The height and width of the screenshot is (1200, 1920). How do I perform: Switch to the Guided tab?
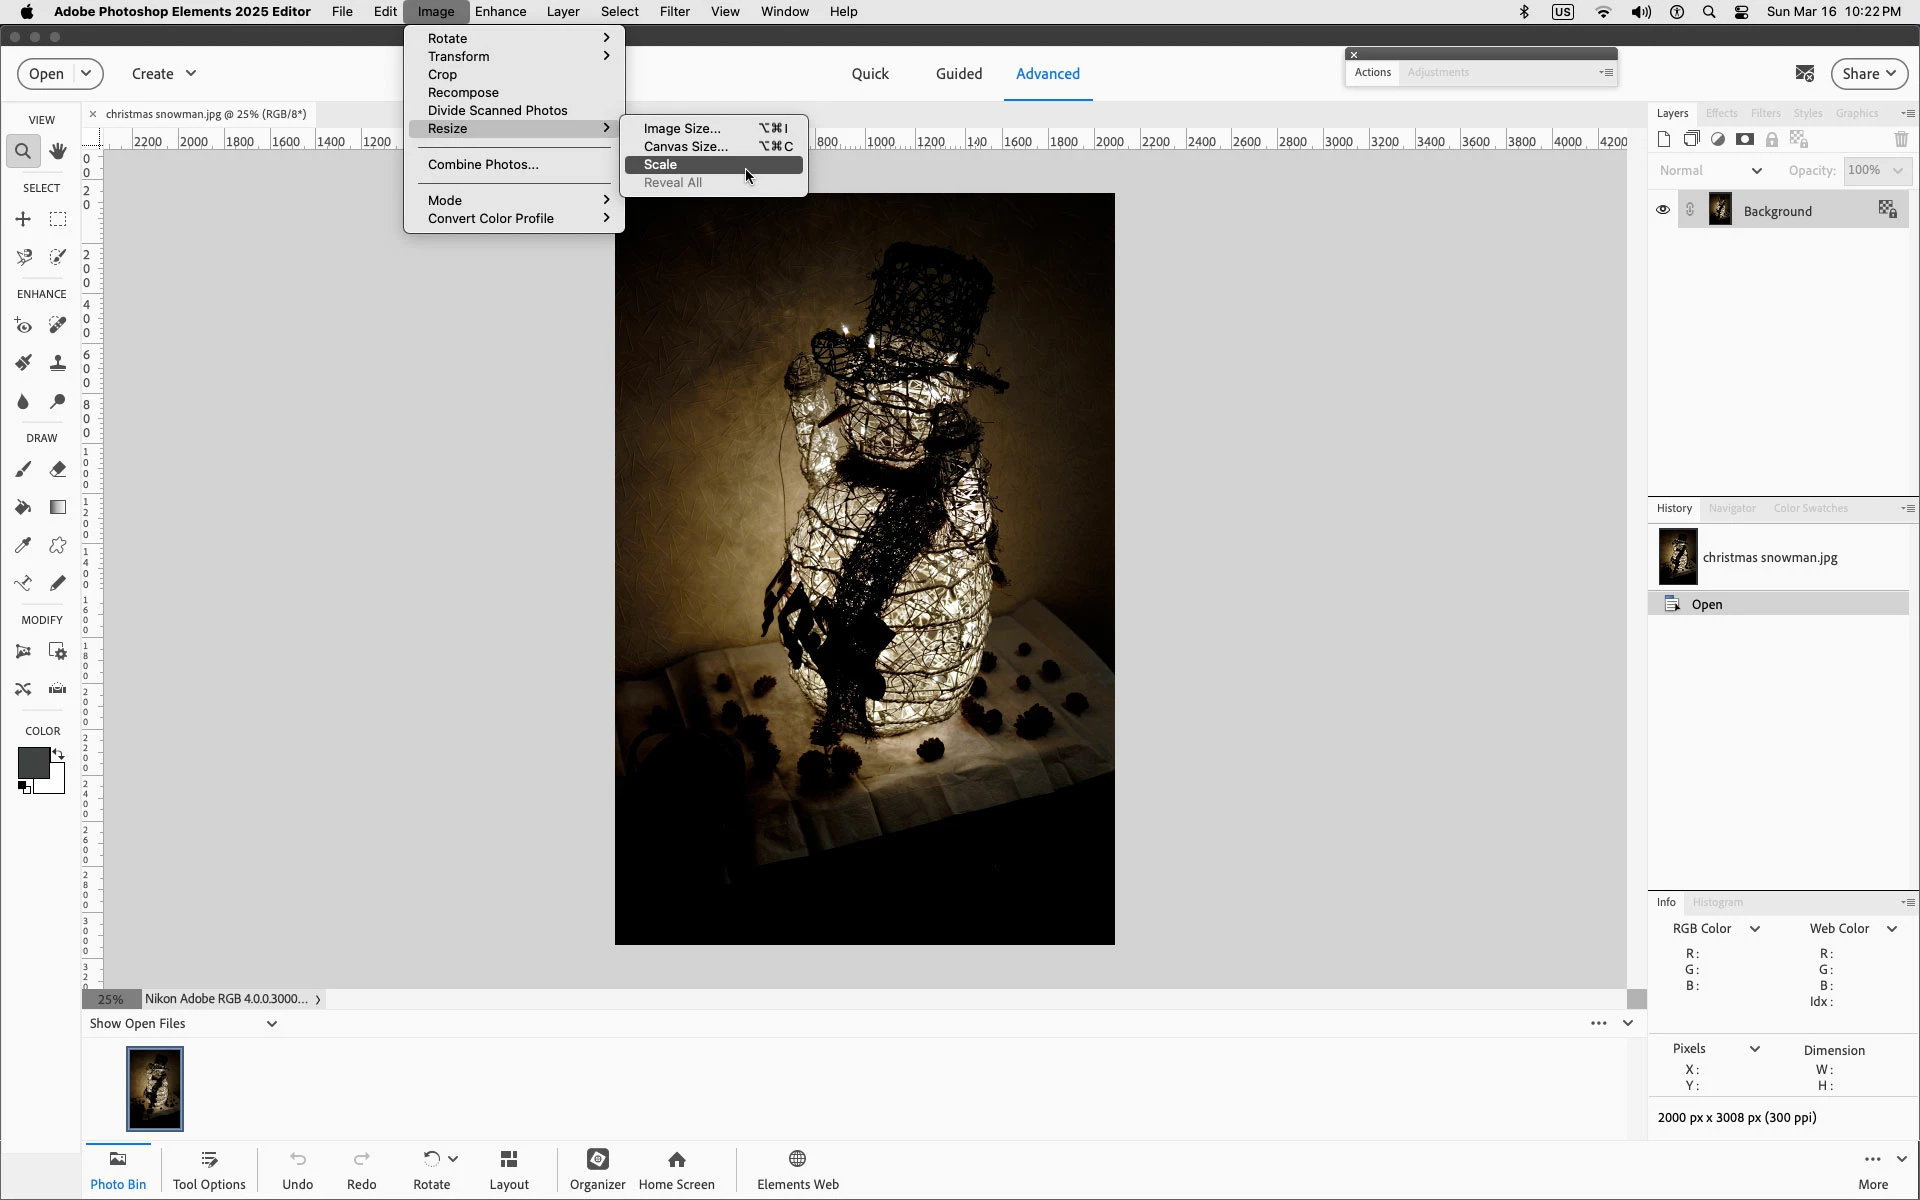(958, 74)
